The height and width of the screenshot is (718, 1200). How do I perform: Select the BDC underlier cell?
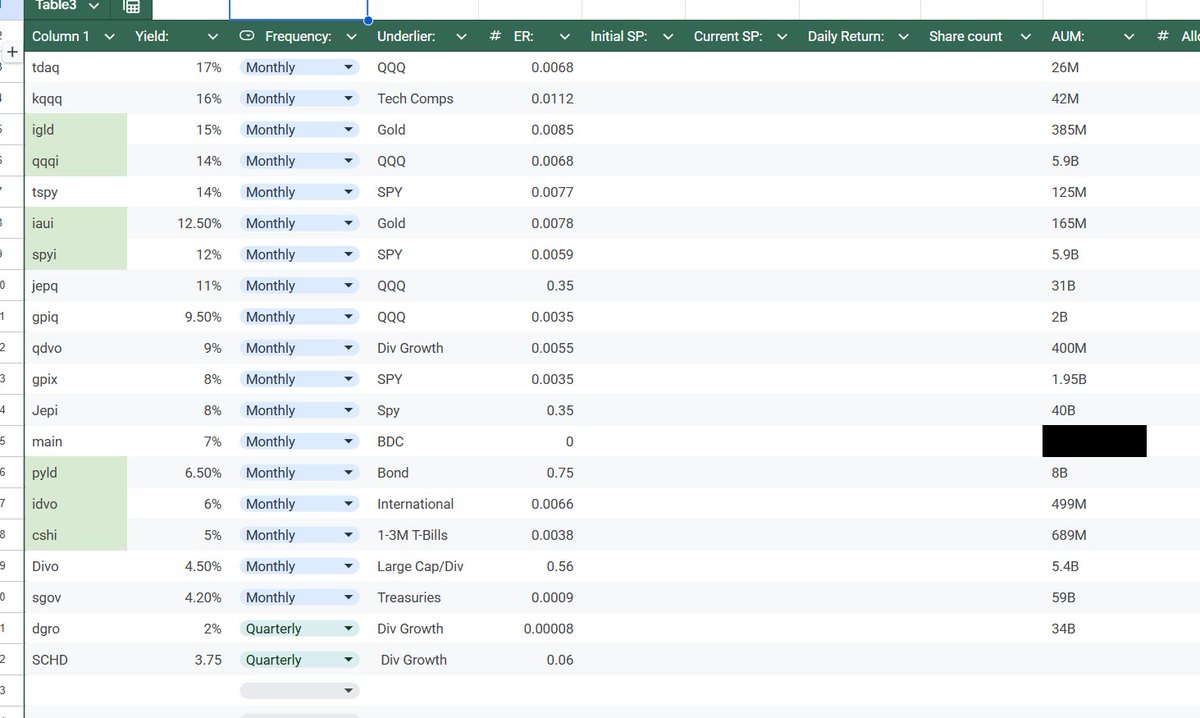[x=424, y=442]
